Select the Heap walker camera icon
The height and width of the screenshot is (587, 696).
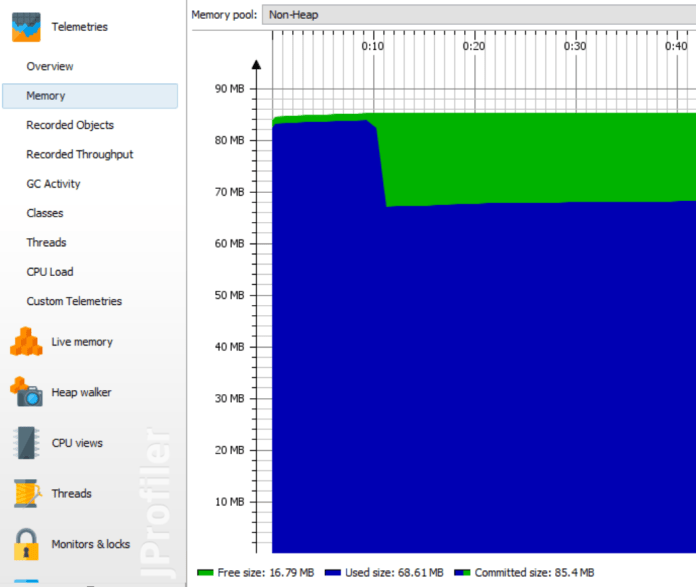pyautogui.click(x=26, y=392)
